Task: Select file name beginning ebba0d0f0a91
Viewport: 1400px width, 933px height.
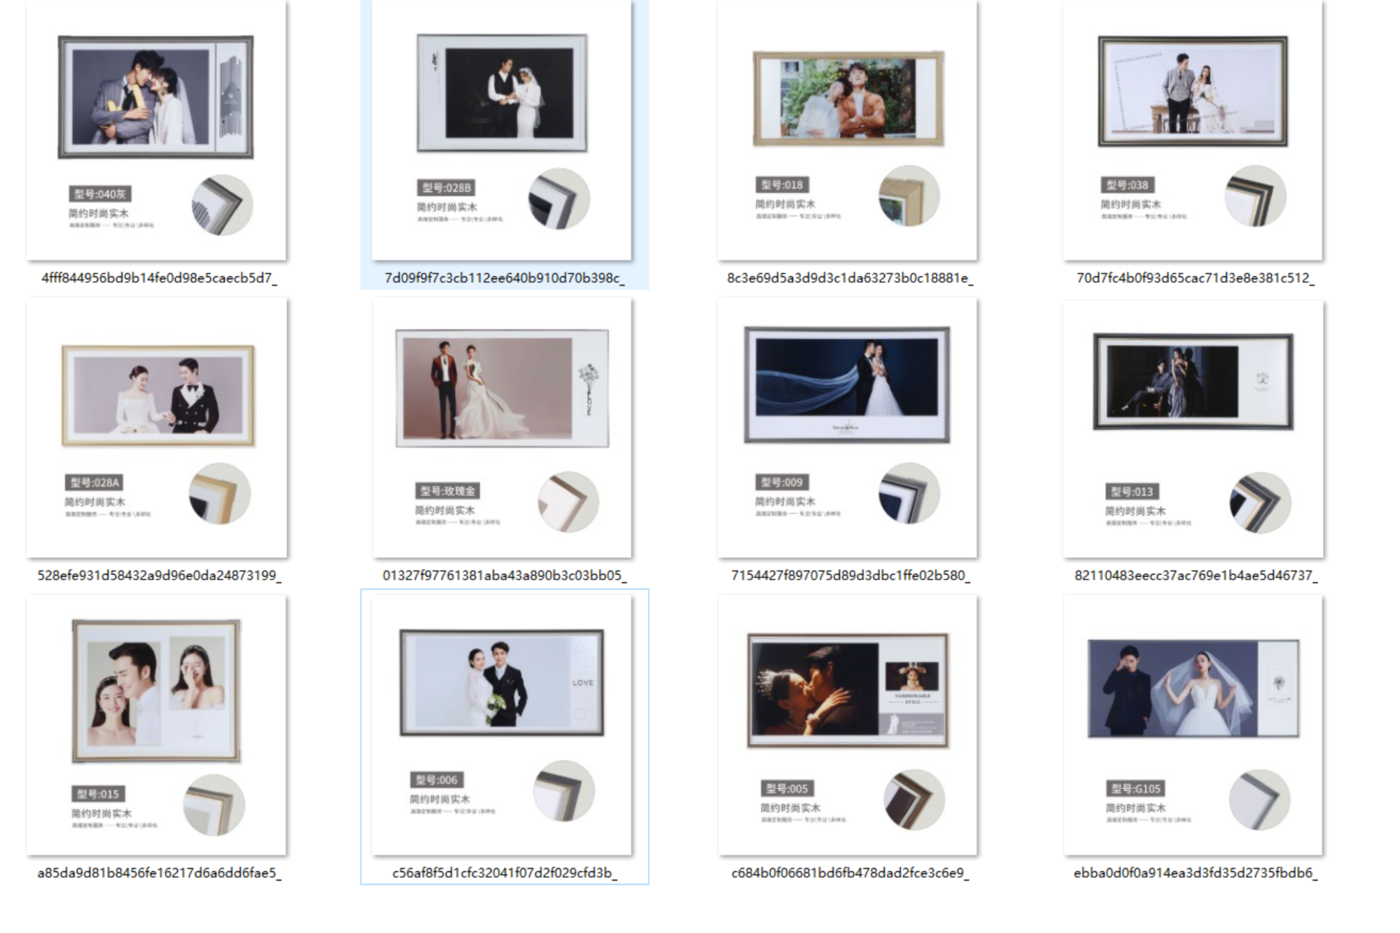Action: [1195, 873]
